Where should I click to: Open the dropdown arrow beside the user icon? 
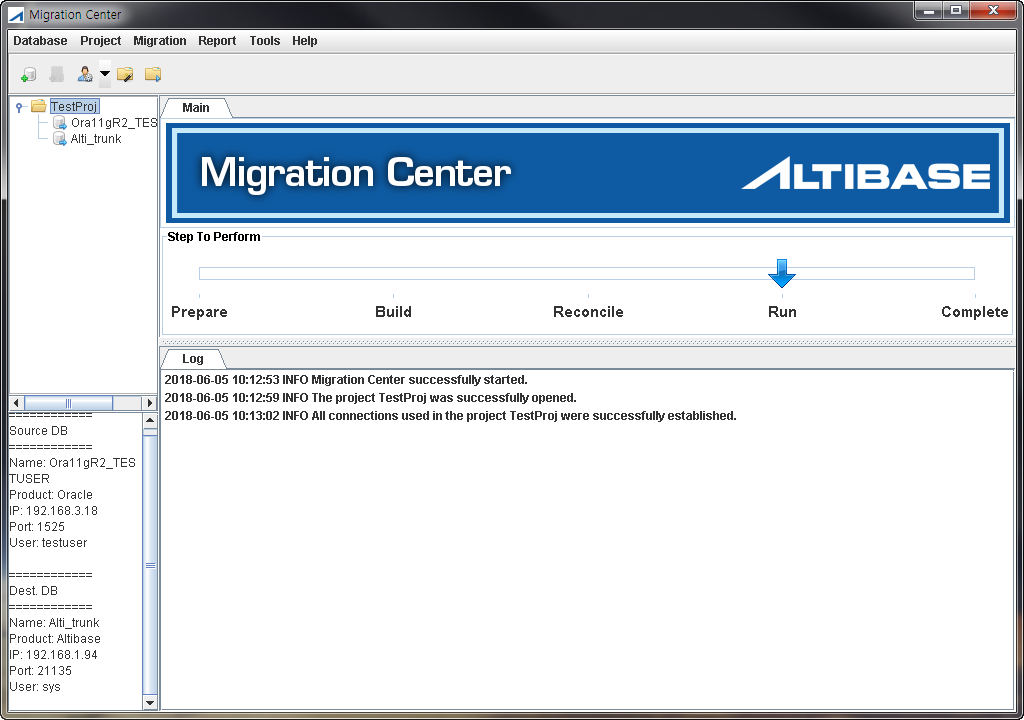point(104,74)
